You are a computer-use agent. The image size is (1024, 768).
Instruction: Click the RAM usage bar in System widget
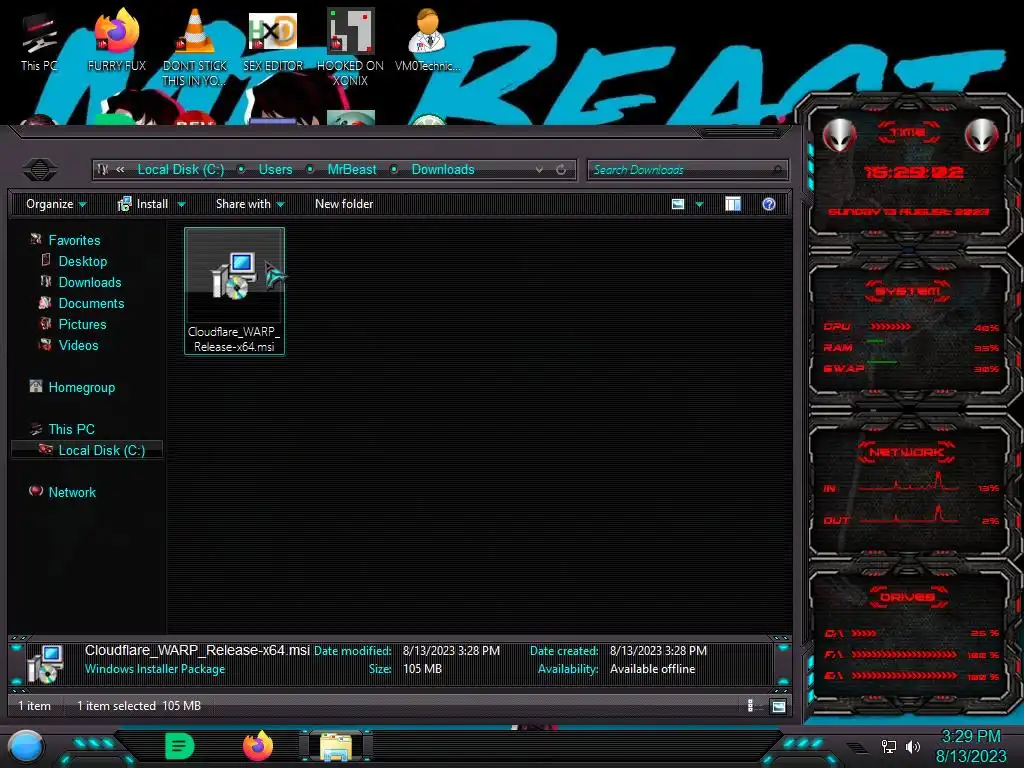click(x=875, y=341)
